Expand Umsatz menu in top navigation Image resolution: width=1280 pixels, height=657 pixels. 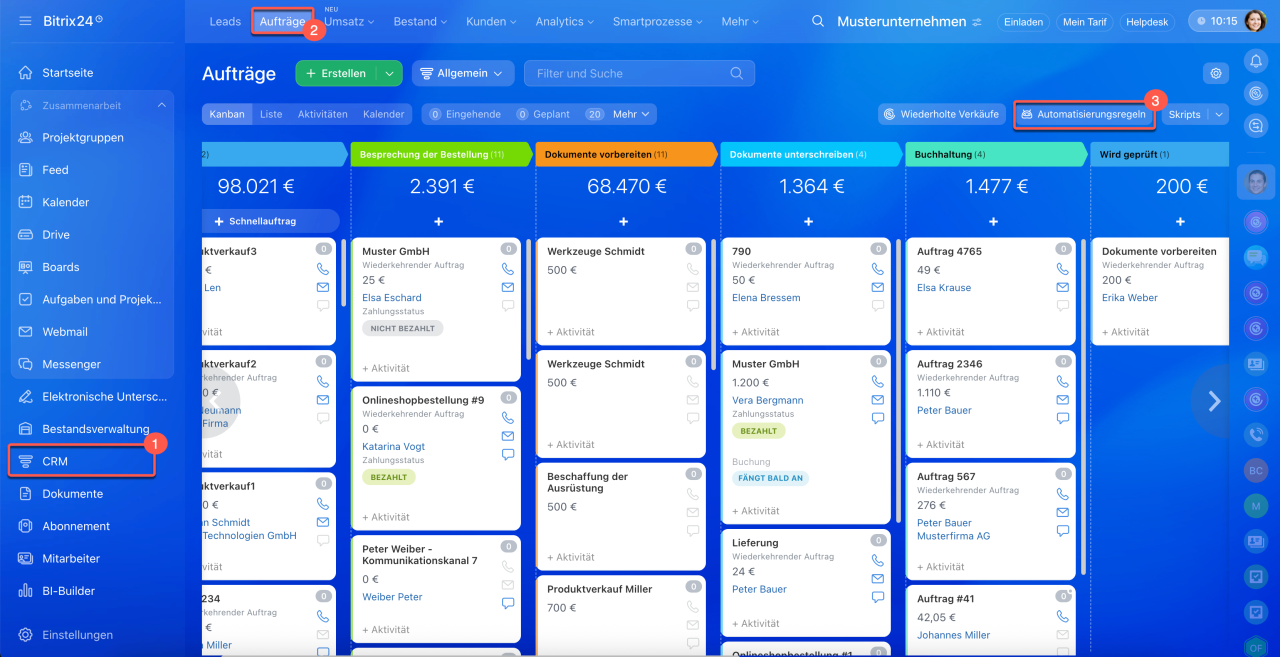(x=349, y=22)
